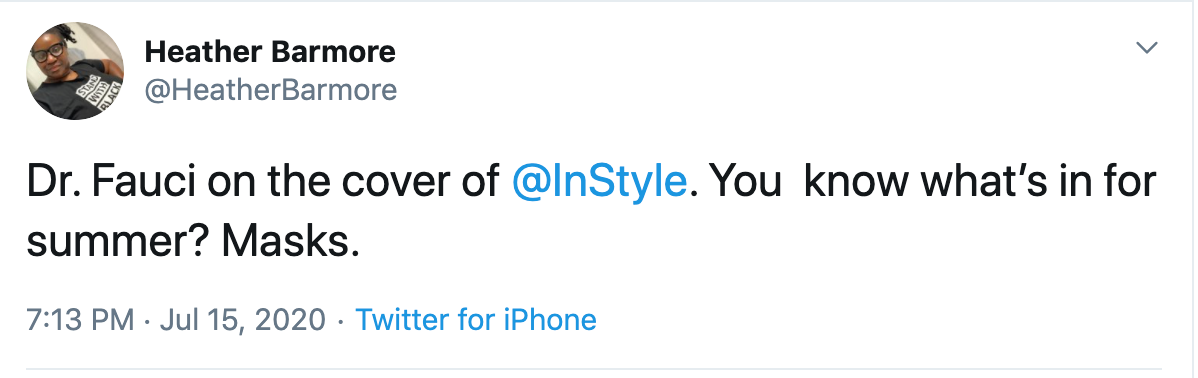
Task: Click the first name 'Heather' in the header
Action: (203, 52)
